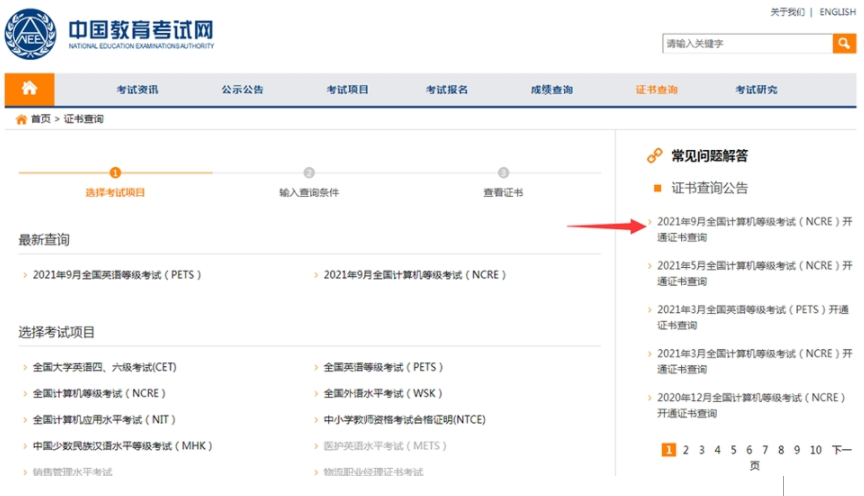Click step 1 circle 选择考试项目
Image resolution: width=864 pixels, height=496 pixels.
115,172
